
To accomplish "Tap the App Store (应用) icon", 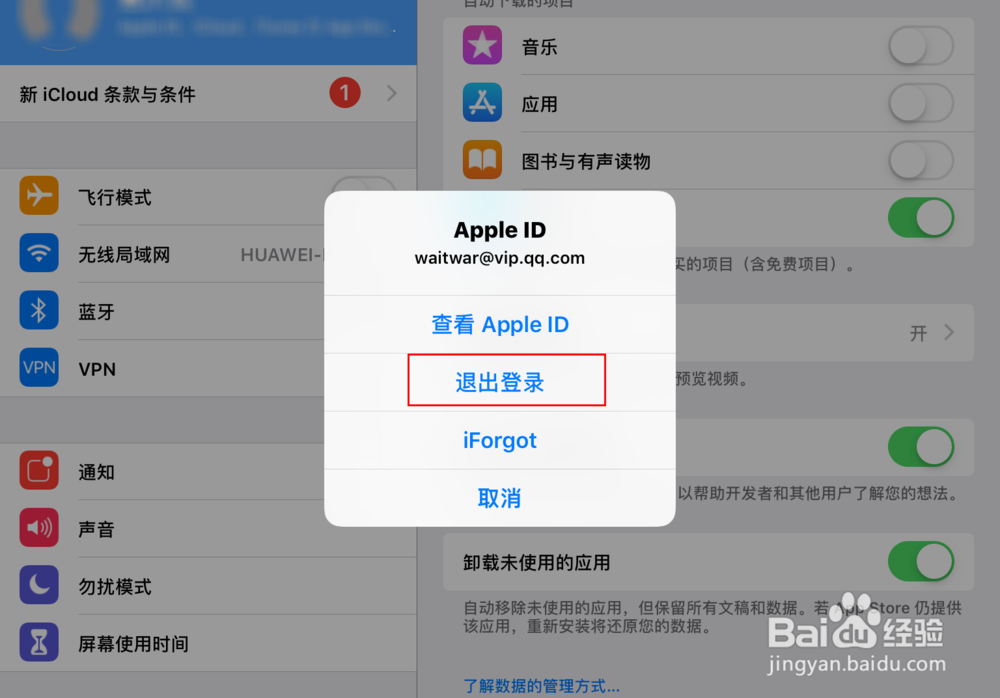I will (x=482, y=103).
